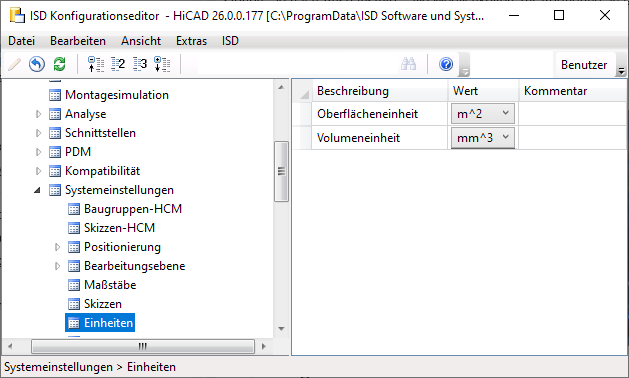Image resolution: width=629 pixels, height=378 pixels.
Task: Click the table icon next to Schnittstellen
Action: [55, 133]
